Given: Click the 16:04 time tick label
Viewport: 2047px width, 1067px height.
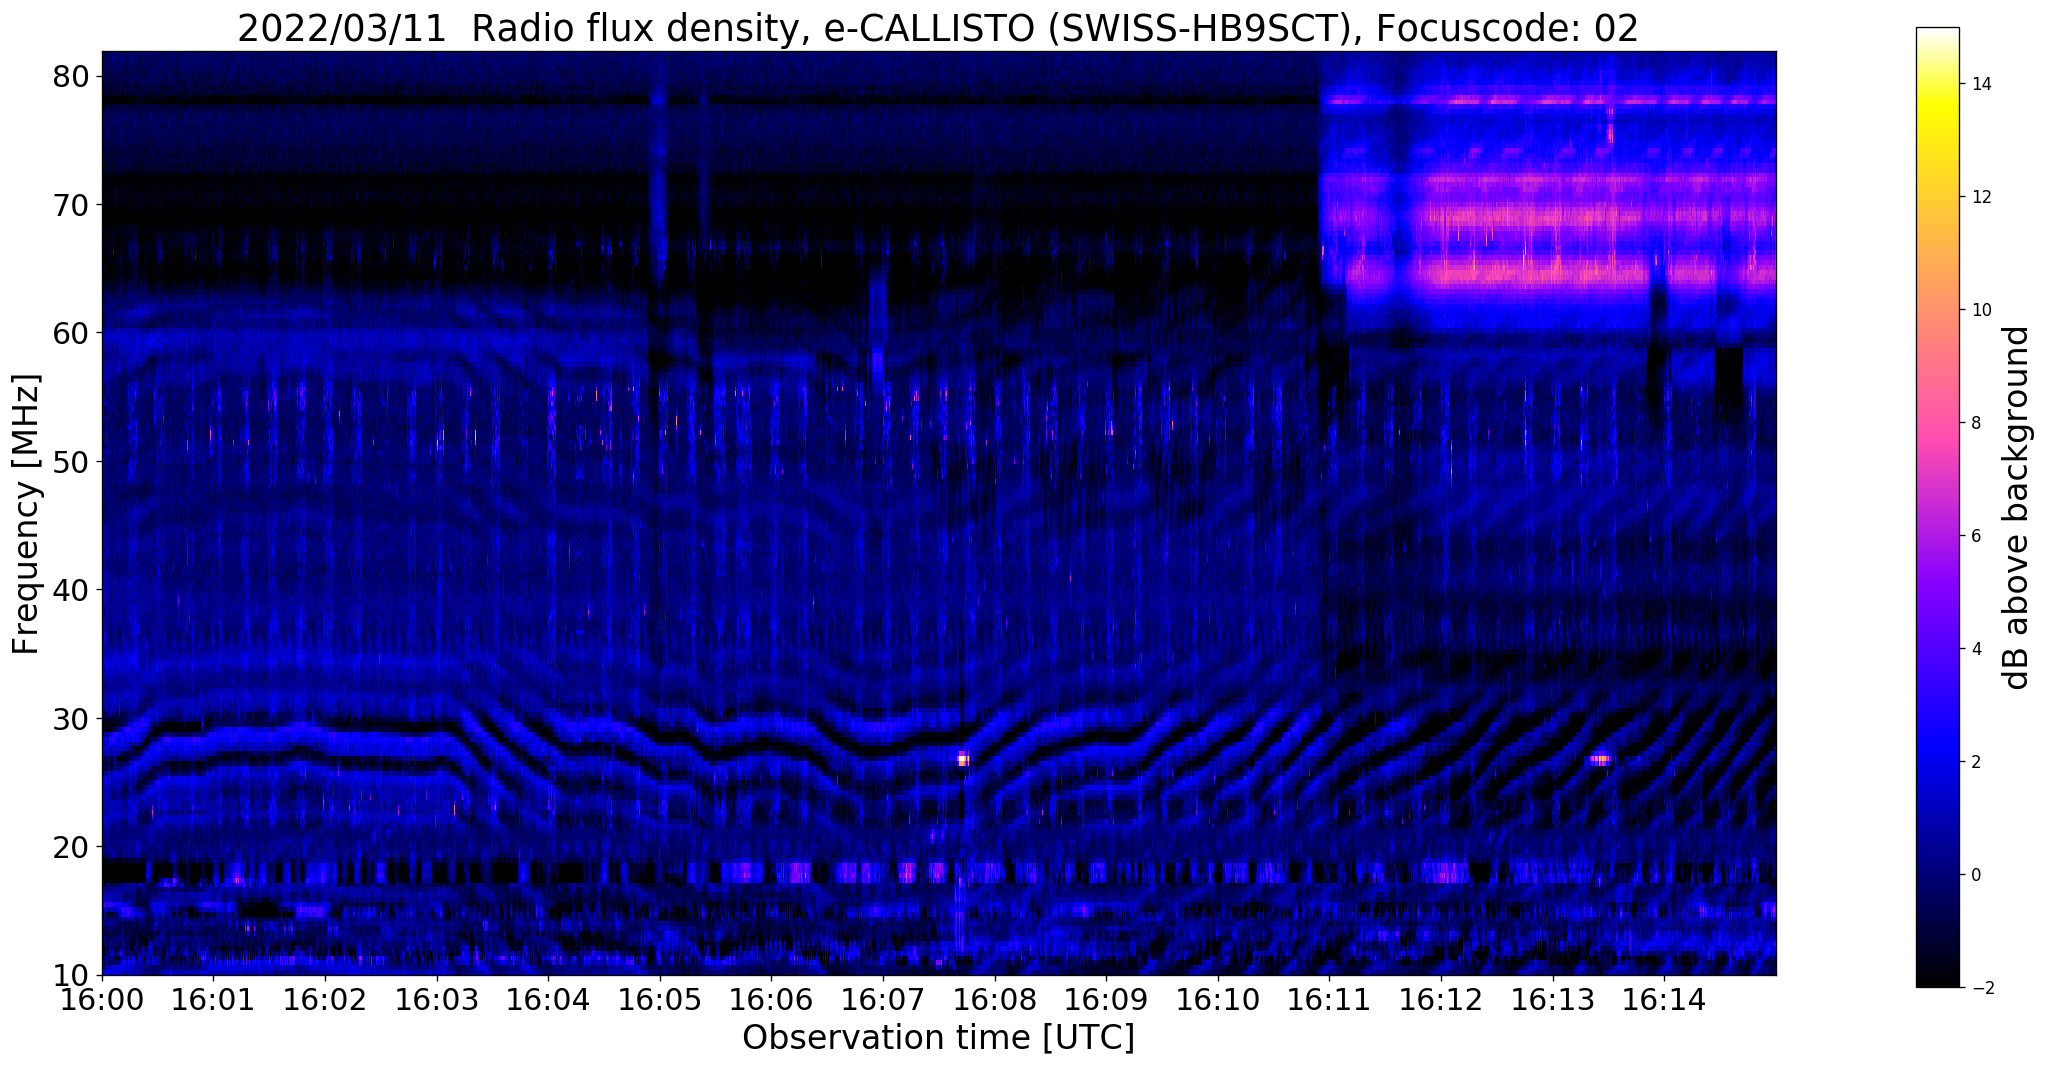Looking at the screenshot, I should (548, 999).
